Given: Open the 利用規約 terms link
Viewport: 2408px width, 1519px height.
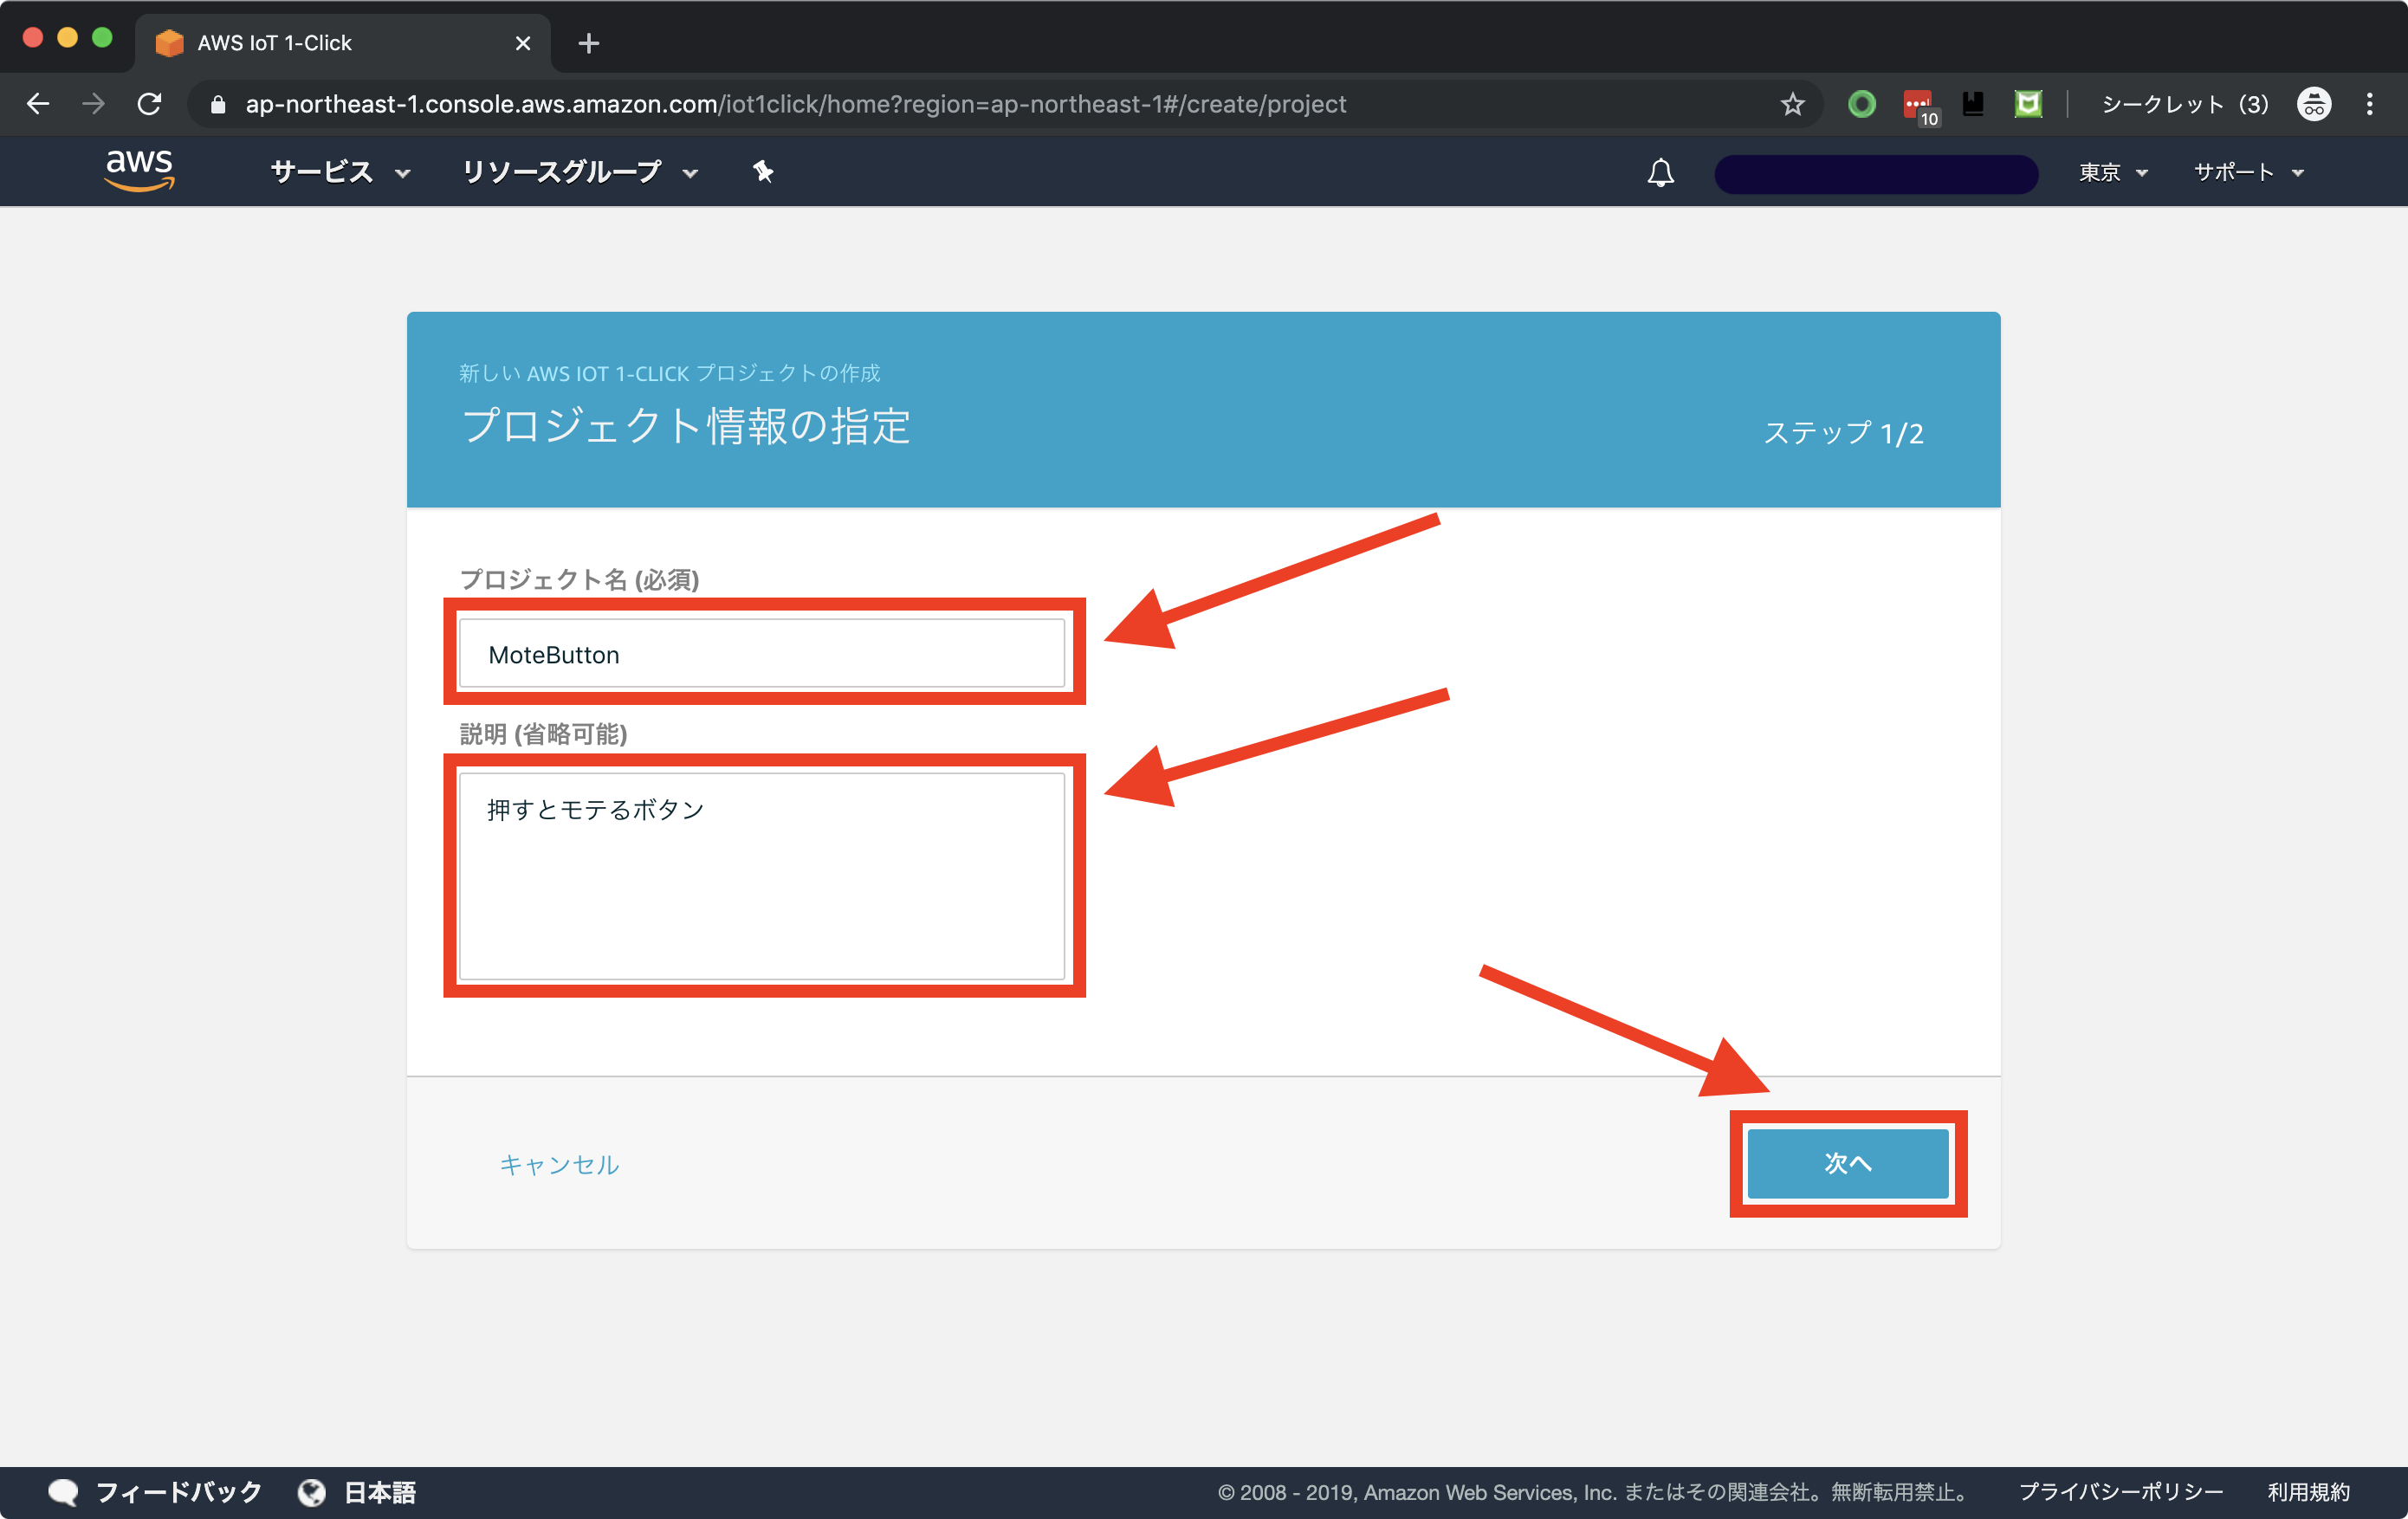Looking at the screenshot, I should [2309, 1492].
